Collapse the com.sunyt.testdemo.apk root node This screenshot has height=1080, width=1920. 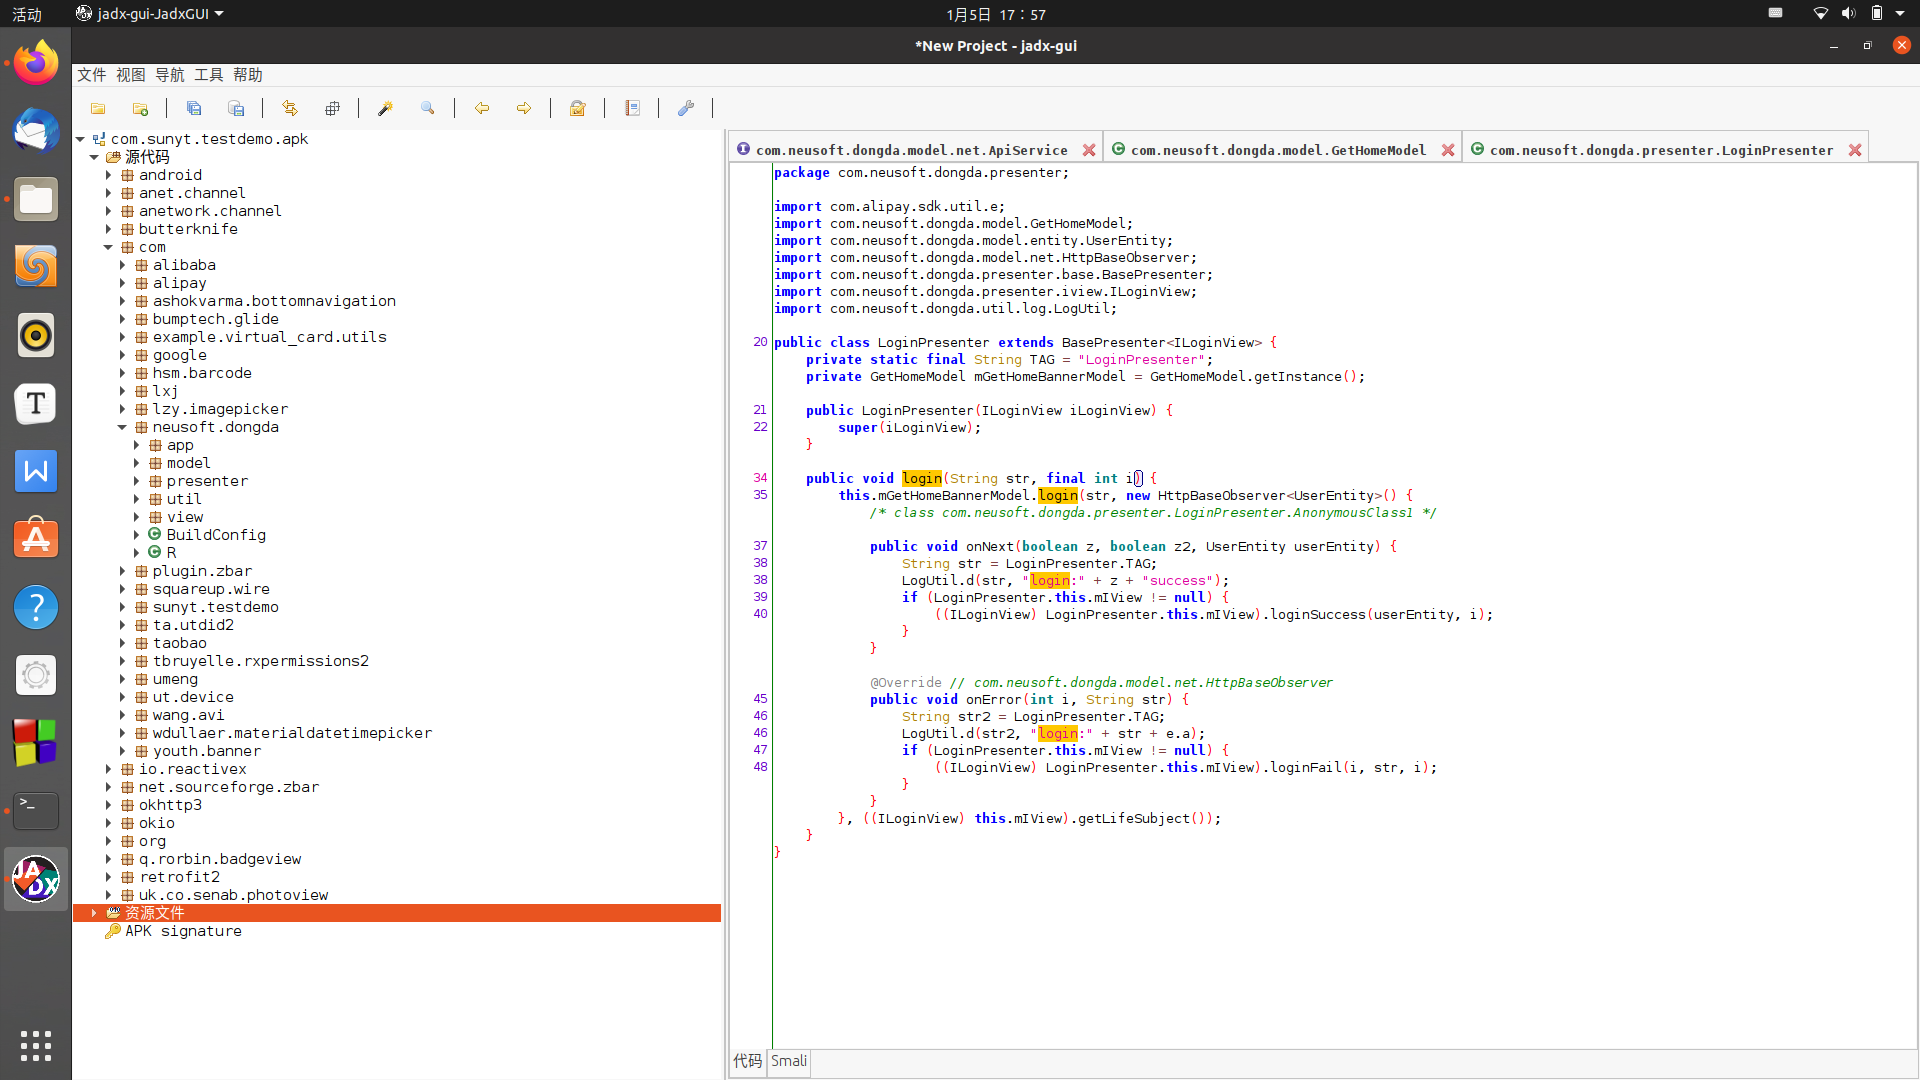(81, 139)
